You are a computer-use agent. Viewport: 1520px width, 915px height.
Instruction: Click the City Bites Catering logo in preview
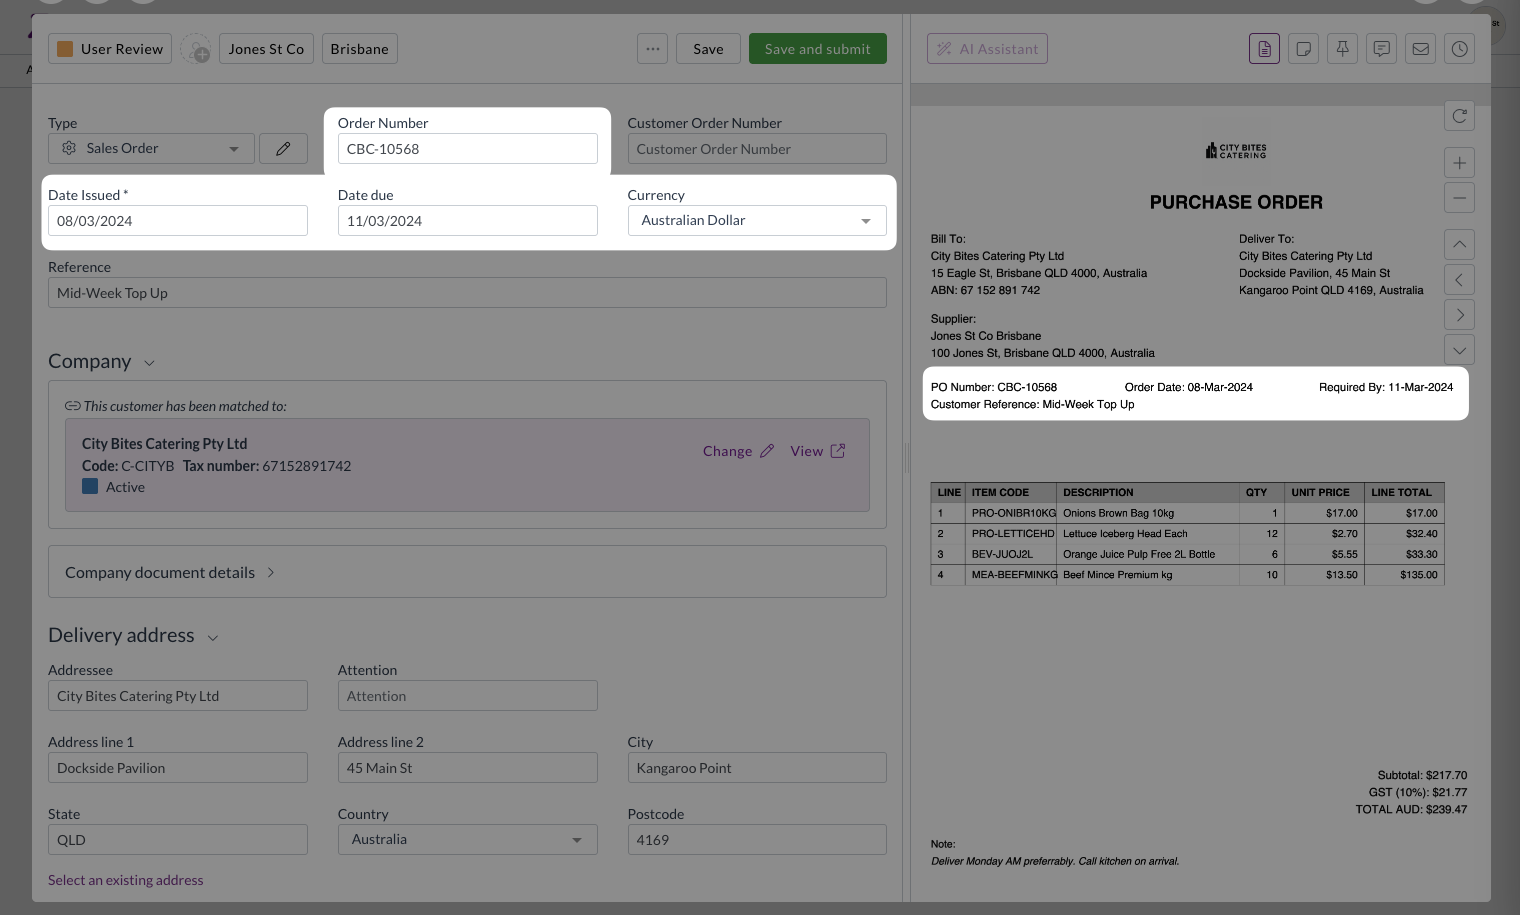[x=1236, y=151]
